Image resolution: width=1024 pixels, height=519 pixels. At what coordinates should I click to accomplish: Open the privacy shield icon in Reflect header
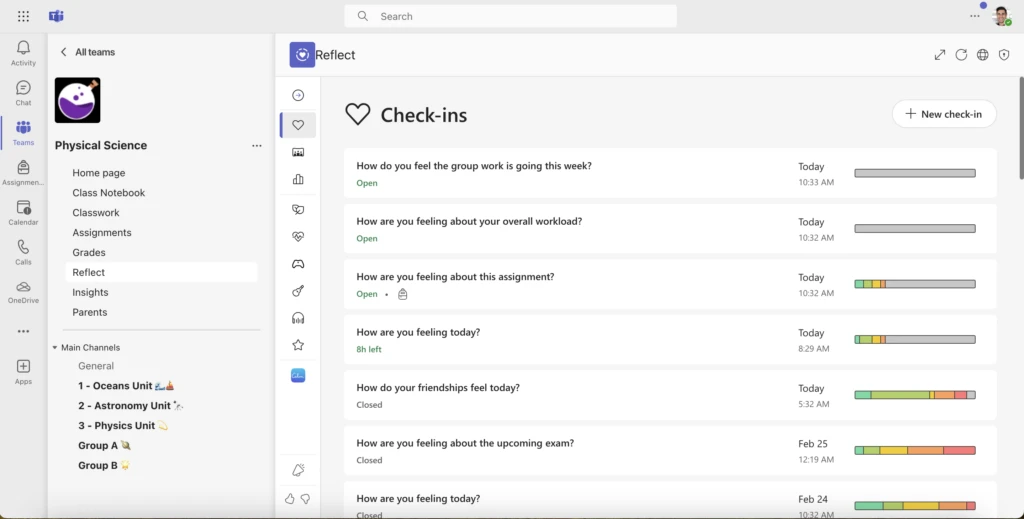[1004, 55]
